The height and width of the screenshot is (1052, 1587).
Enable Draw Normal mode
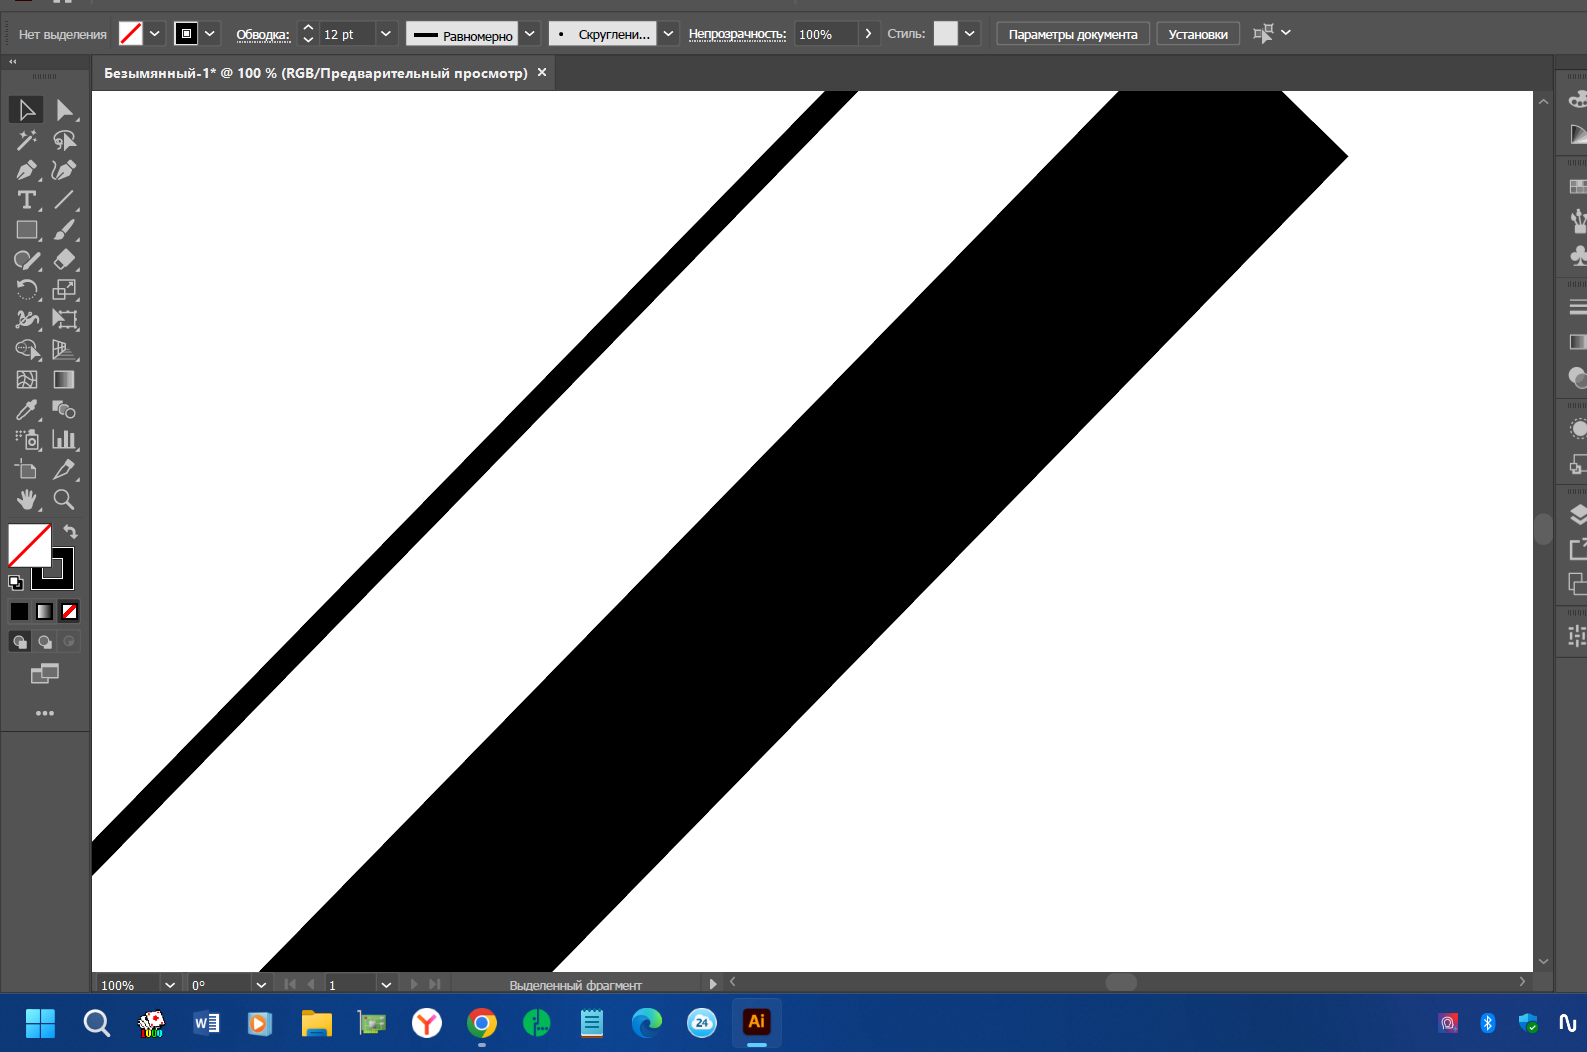19,642
